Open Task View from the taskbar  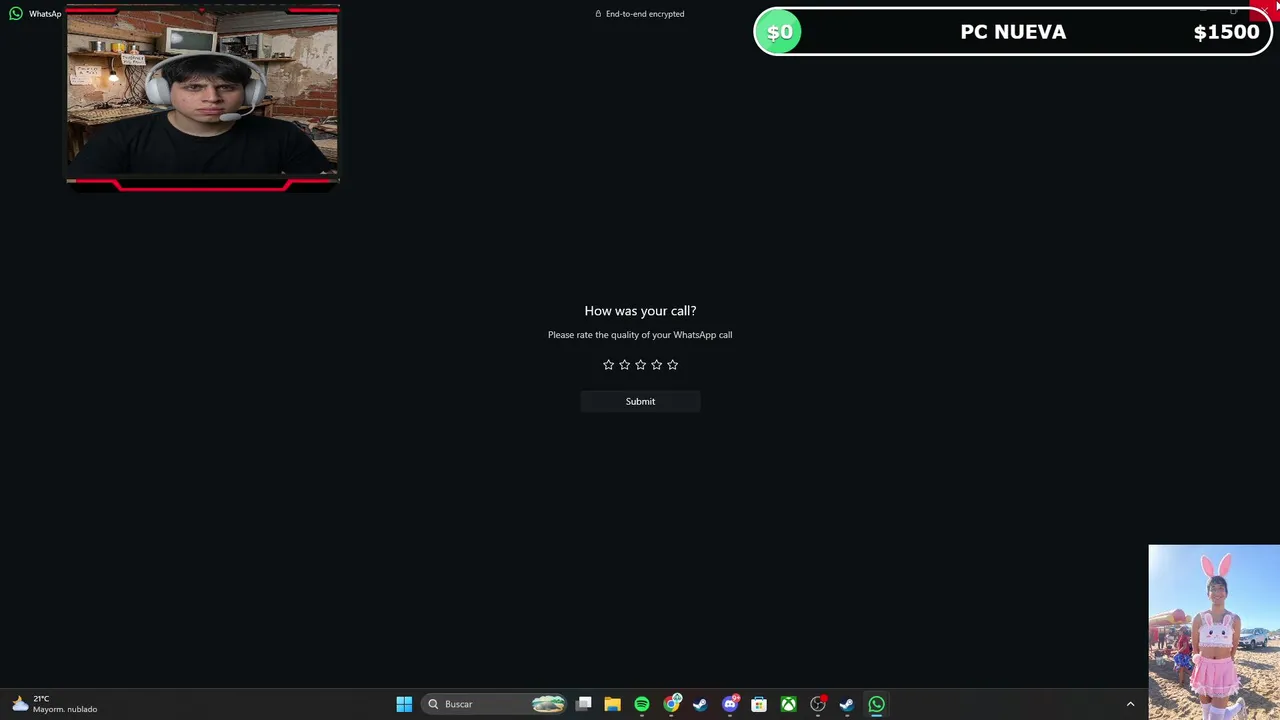[x=584, y=704]
